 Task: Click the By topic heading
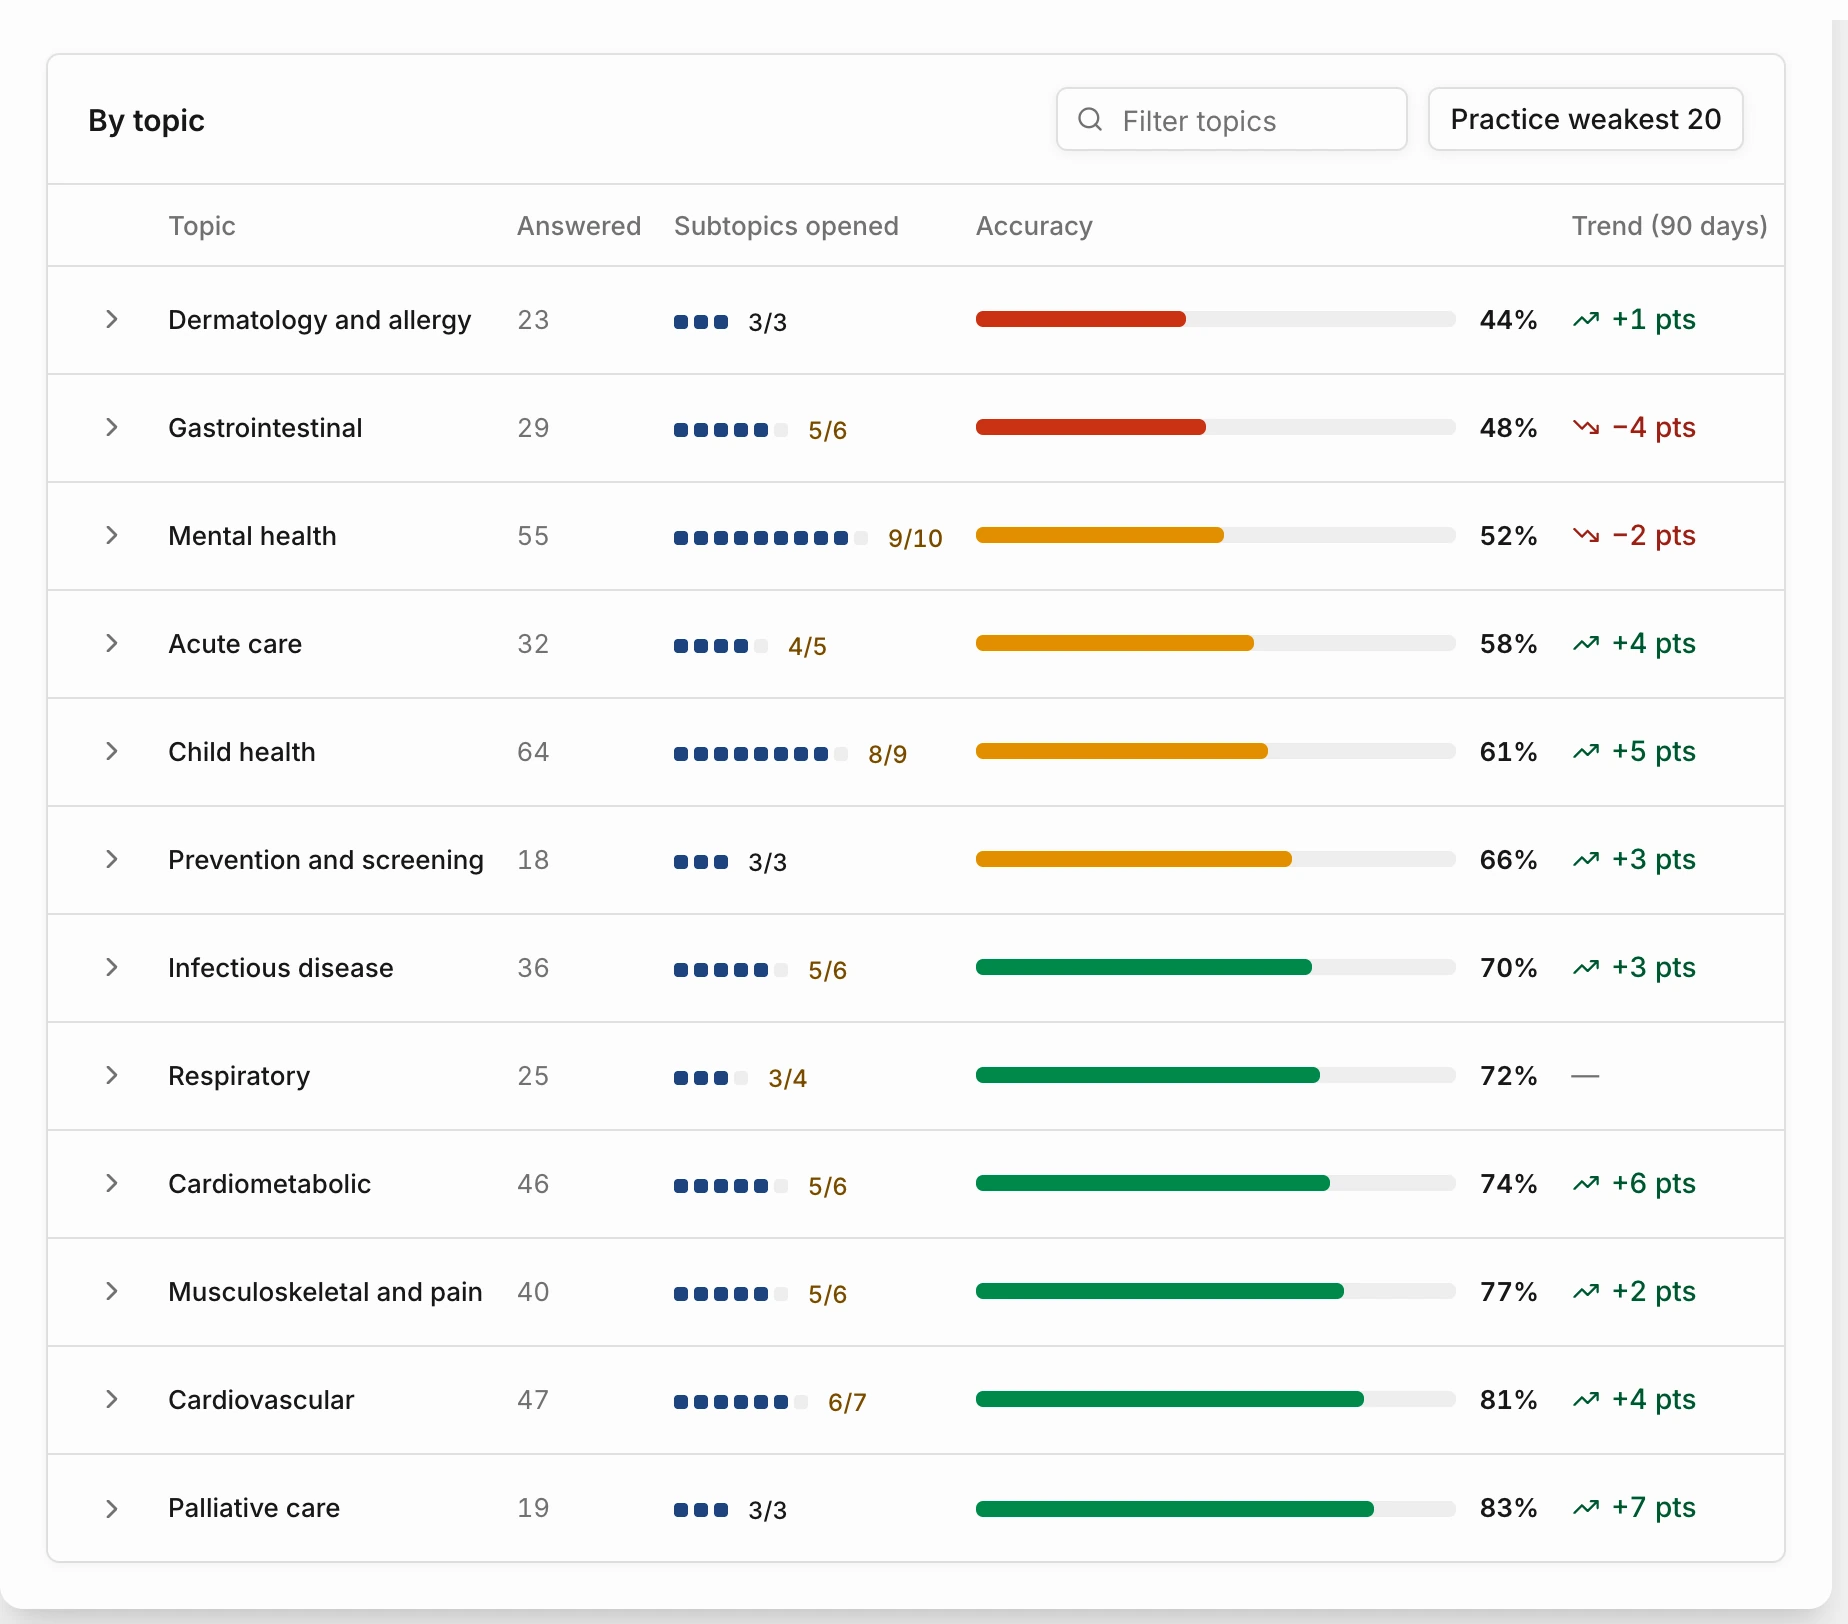click(x=146, y=121)
